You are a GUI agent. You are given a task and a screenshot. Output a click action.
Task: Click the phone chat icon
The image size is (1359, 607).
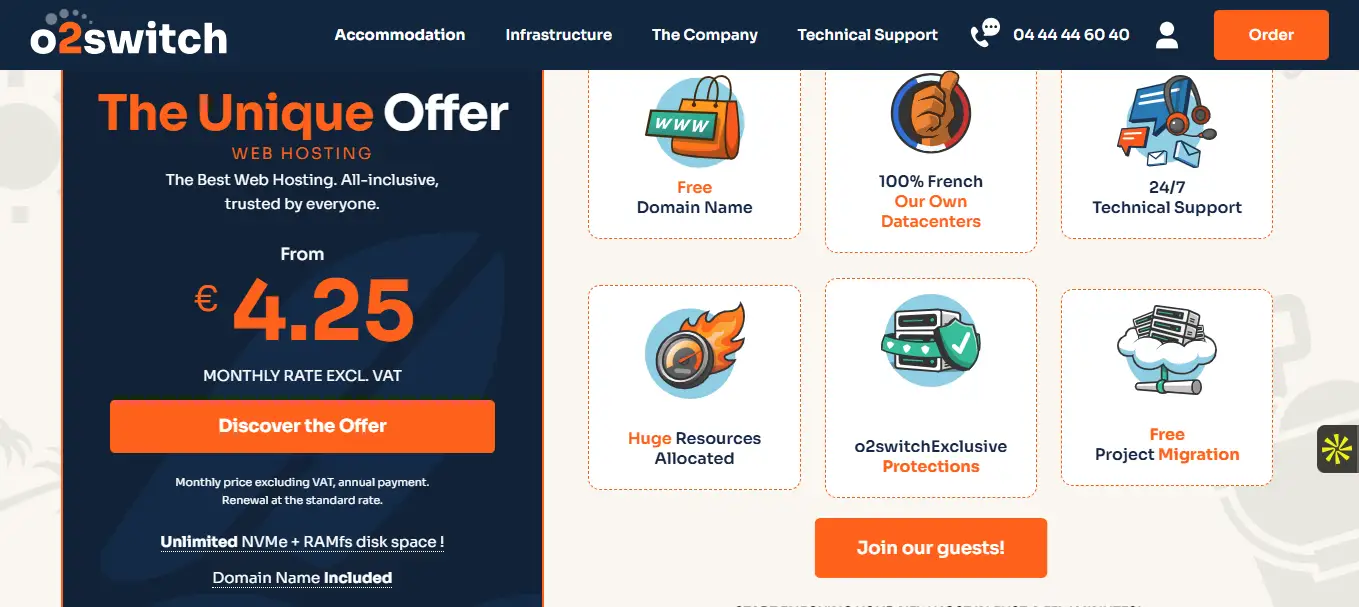tap(985, 34)
